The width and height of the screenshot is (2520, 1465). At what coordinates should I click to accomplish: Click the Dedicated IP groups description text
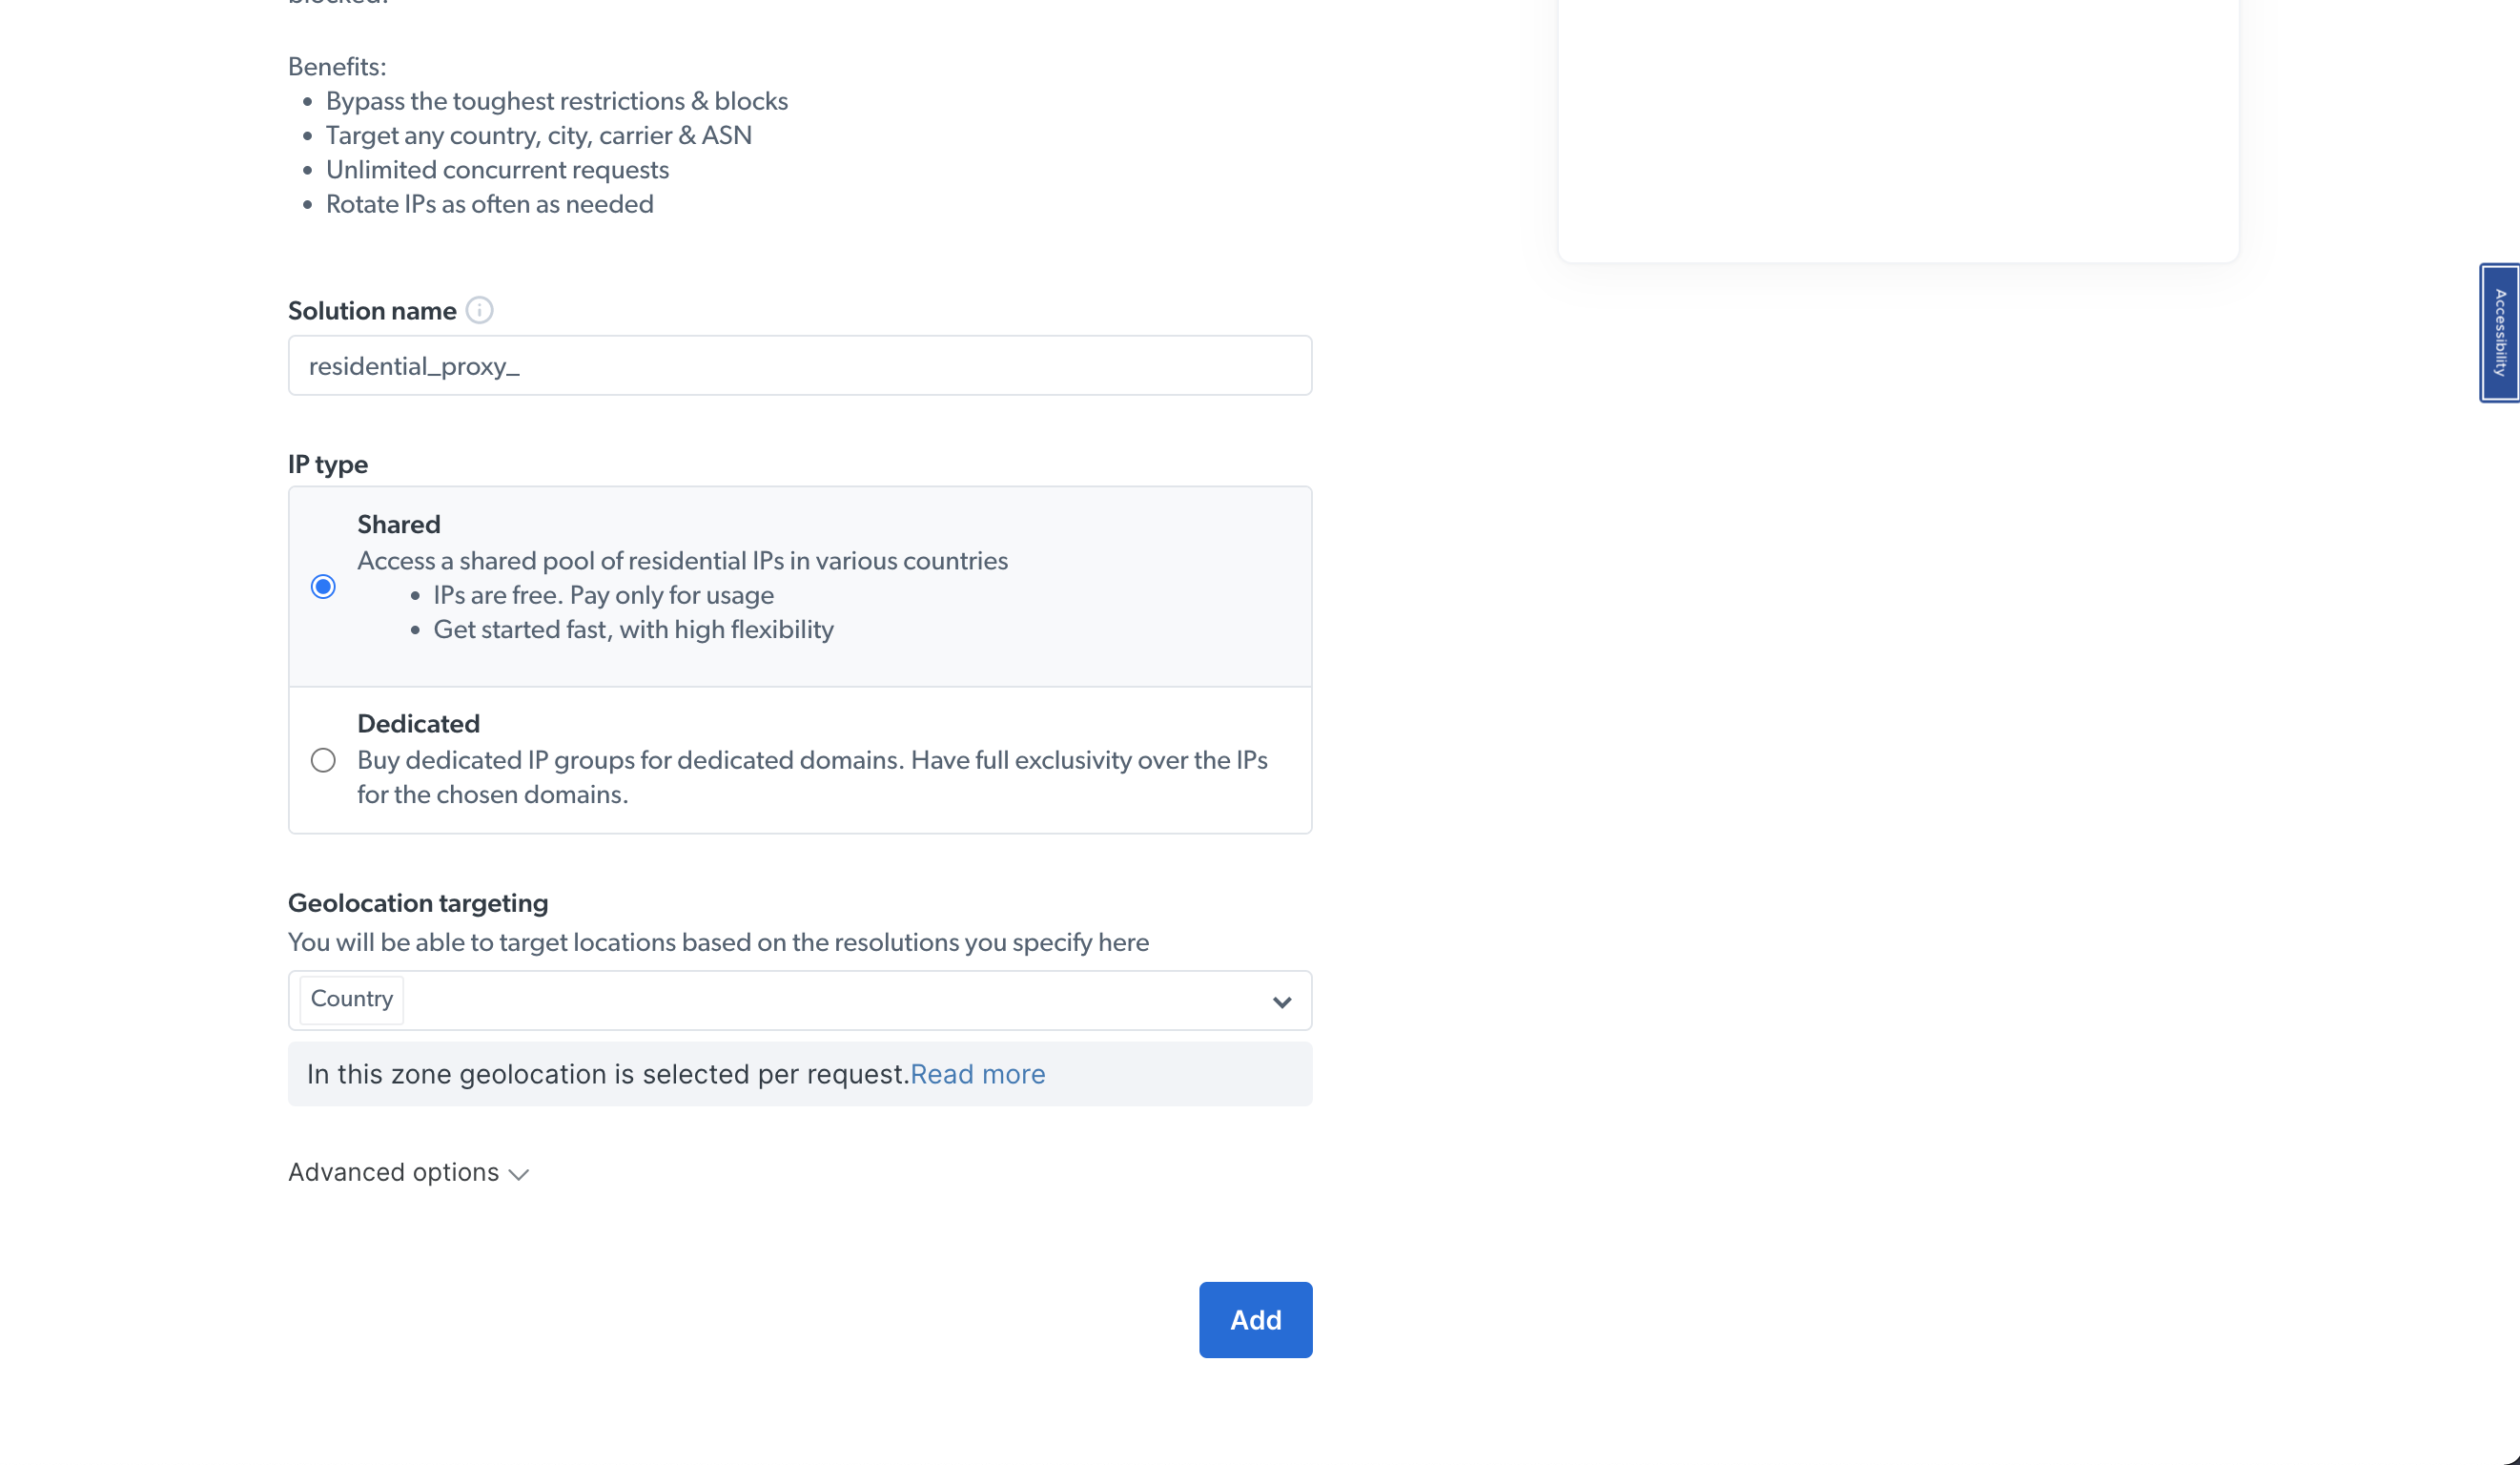click(x=811, y=777)
